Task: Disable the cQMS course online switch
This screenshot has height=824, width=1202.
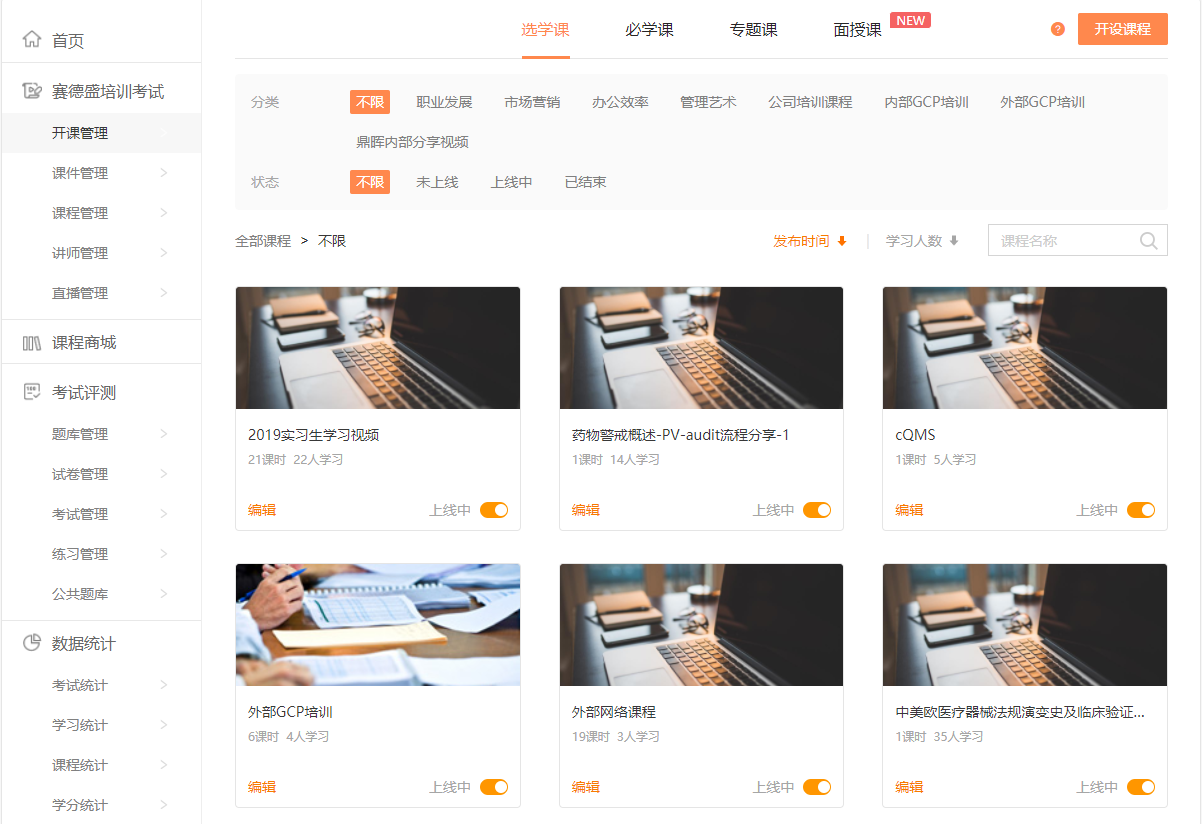Action: click(1141, 510)
